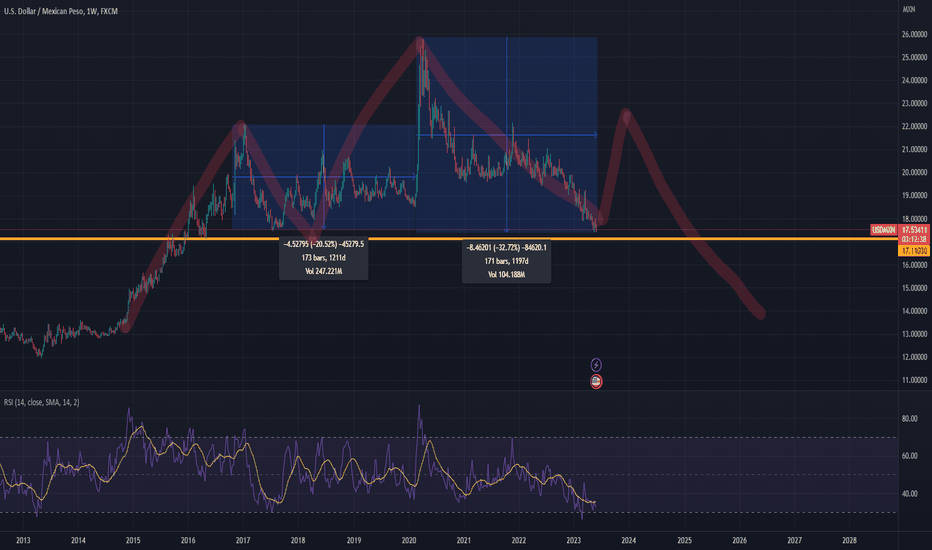Click the 2013 label on time axis
This screenshot has width=932, height=550.
pos(23,540)
